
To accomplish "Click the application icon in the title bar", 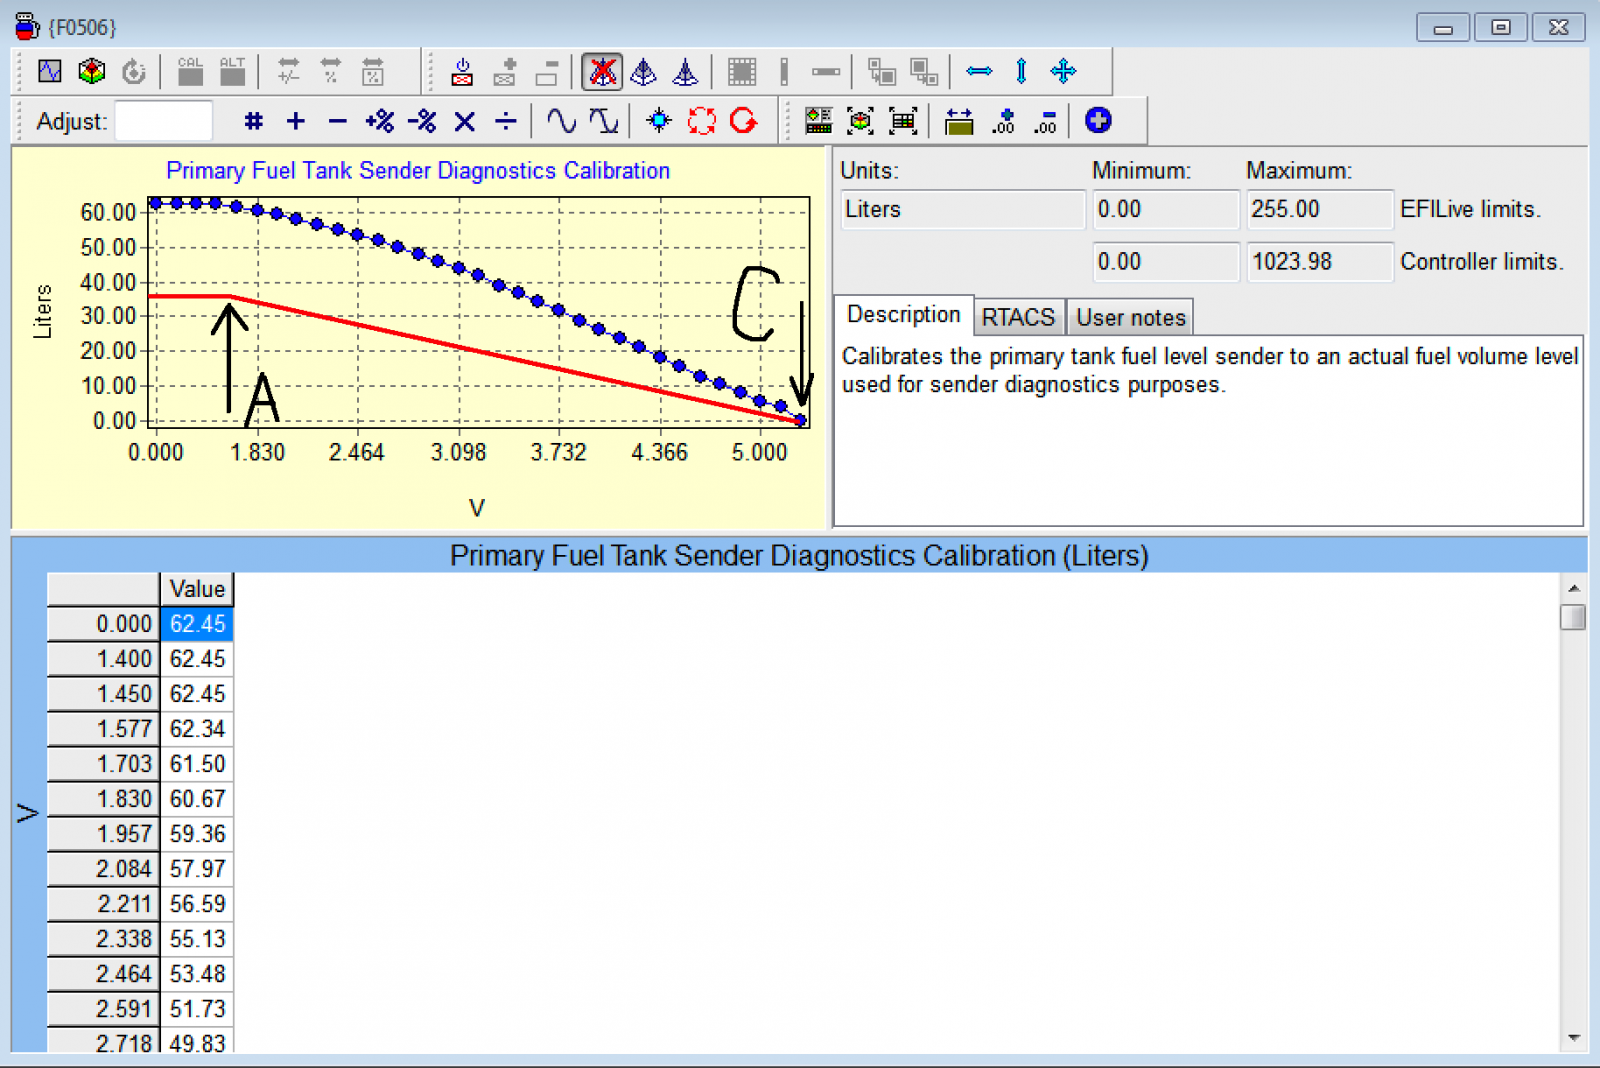I will point(27,26).
